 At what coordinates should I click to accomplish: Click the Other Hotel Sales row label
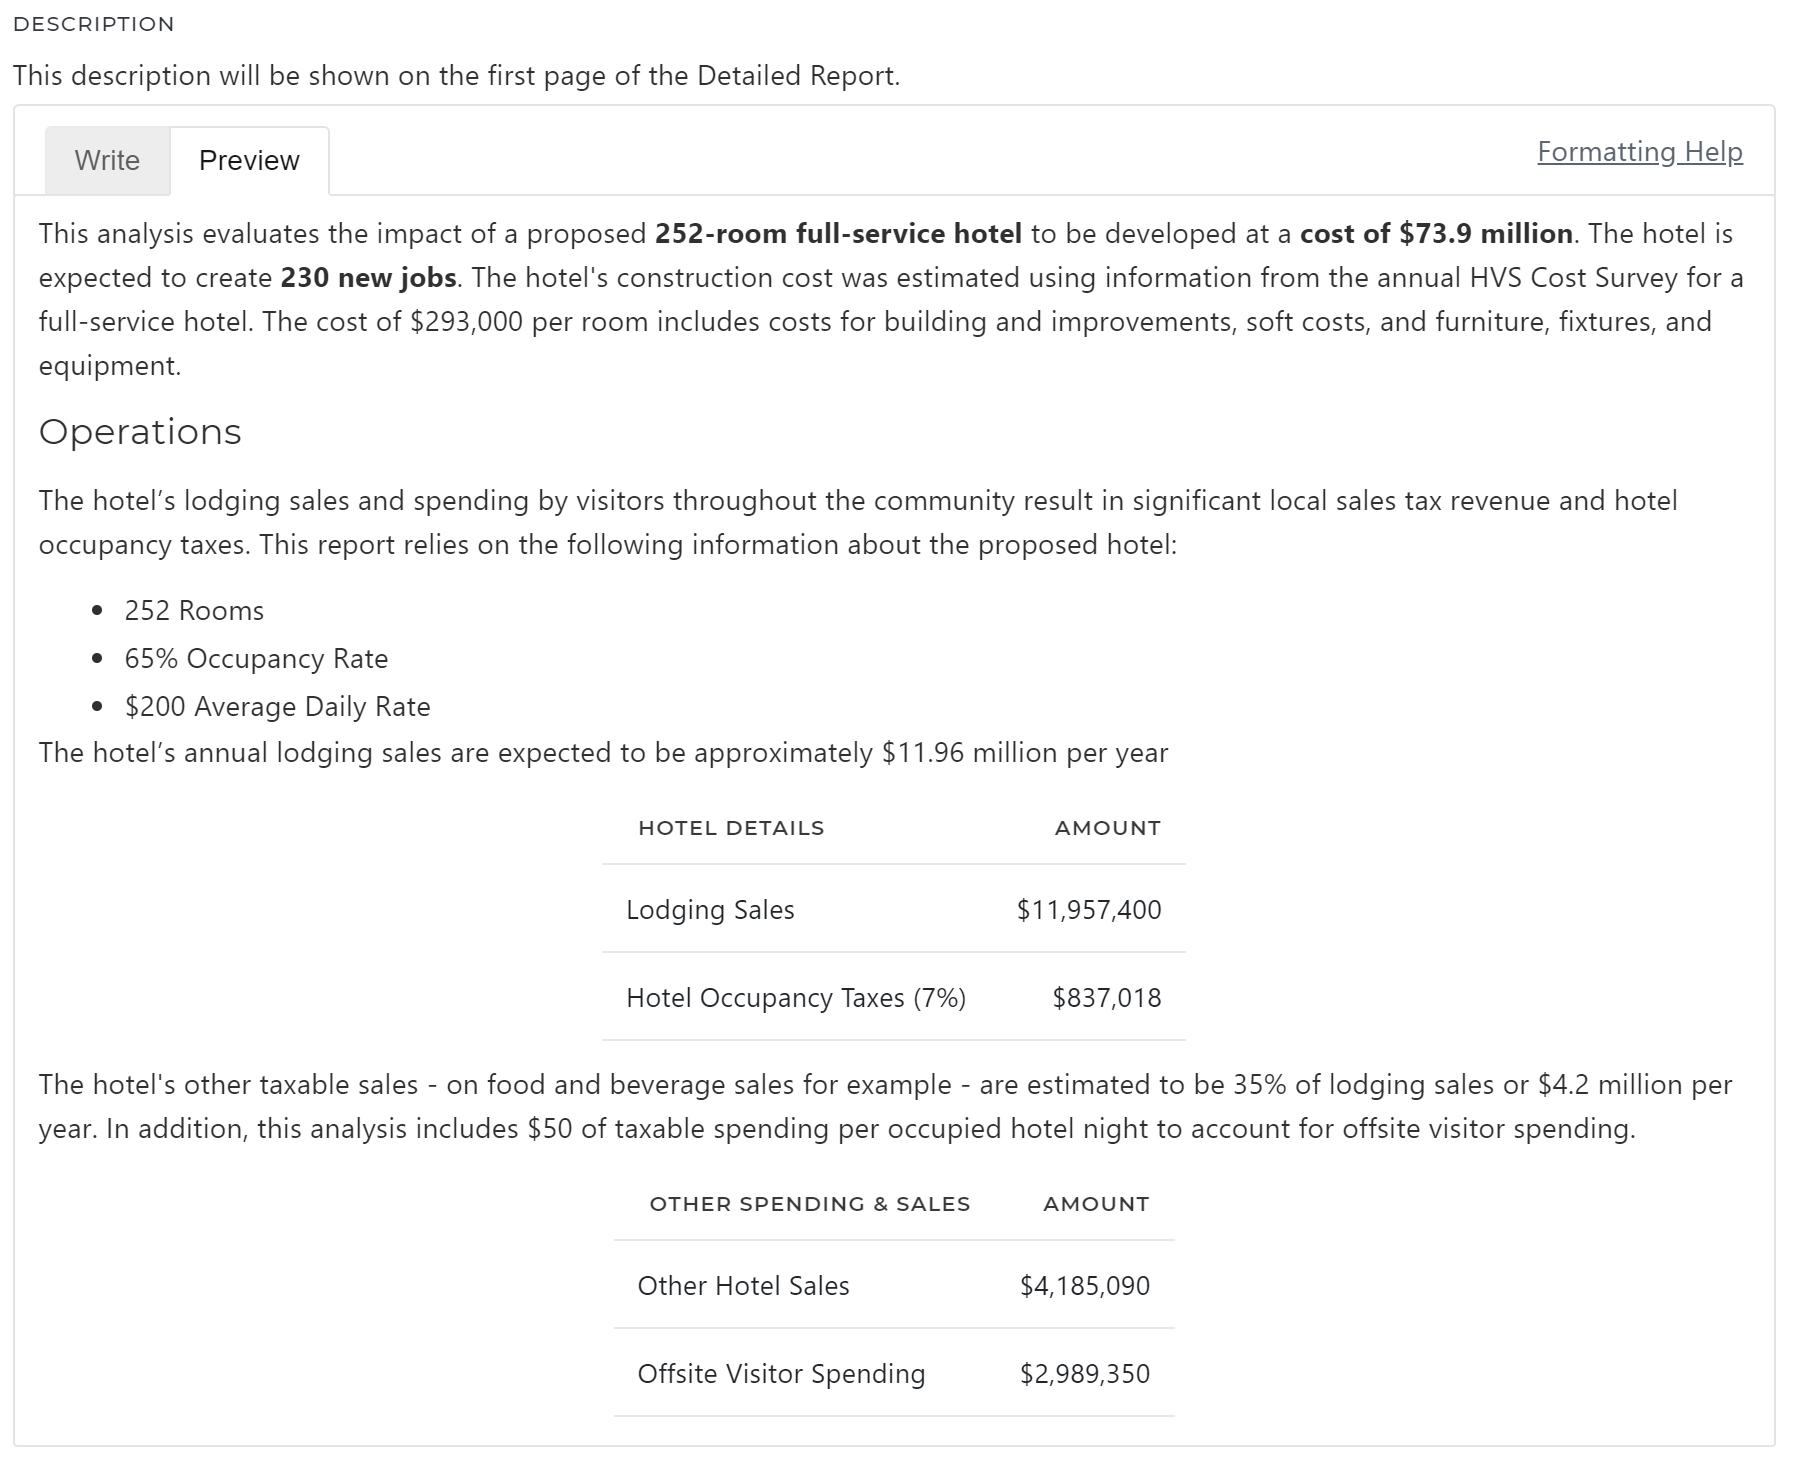tap(743, 1285)
